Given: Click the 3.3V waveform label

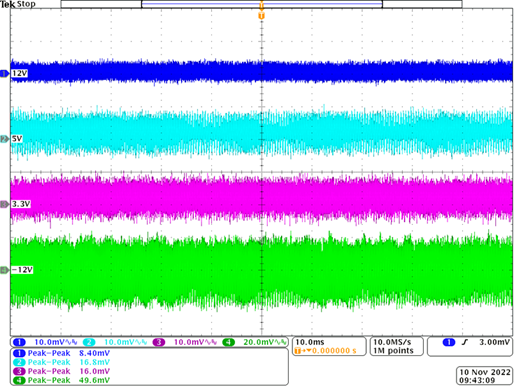Looking at the screenshot, I should [21, 204].
